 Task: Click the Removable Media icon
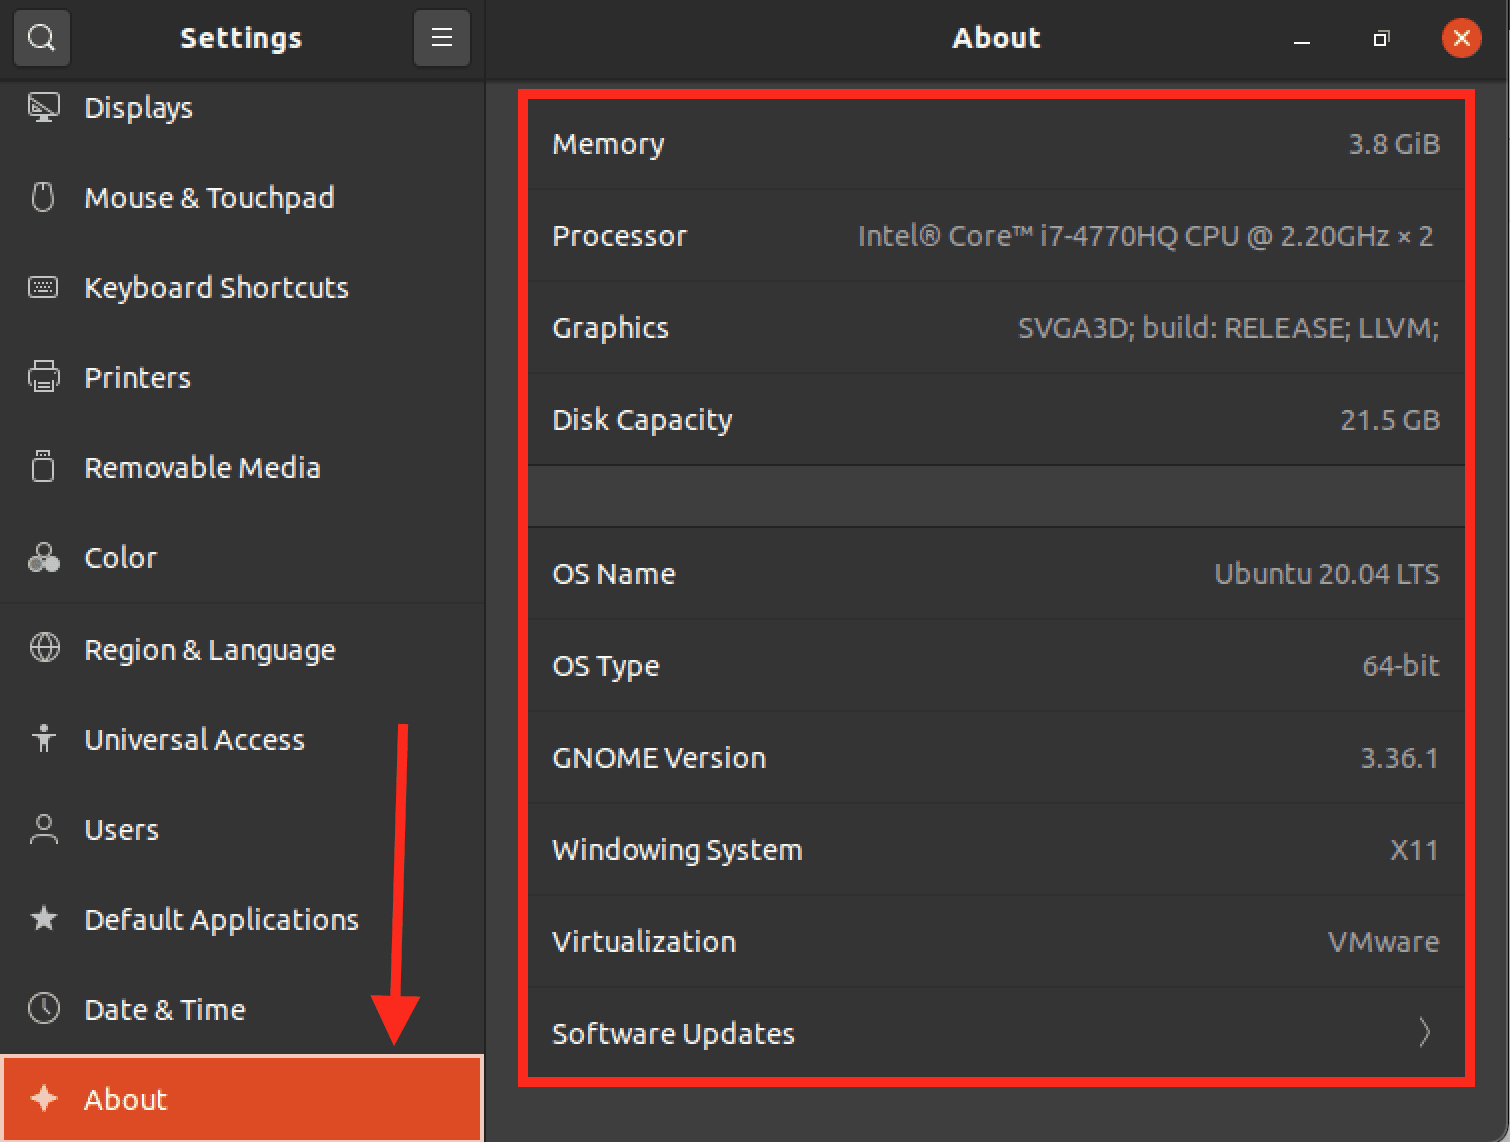point(43,466)
